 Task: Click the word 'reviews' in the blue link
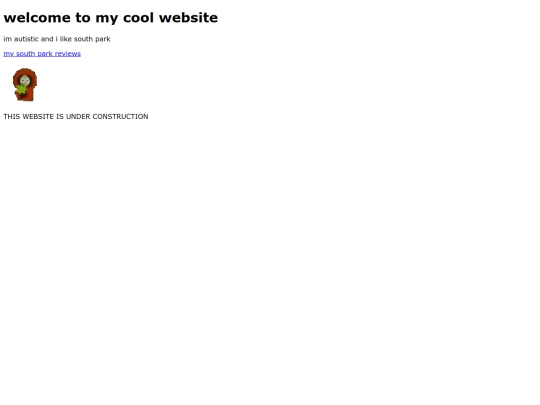click(x=68, y=54)
